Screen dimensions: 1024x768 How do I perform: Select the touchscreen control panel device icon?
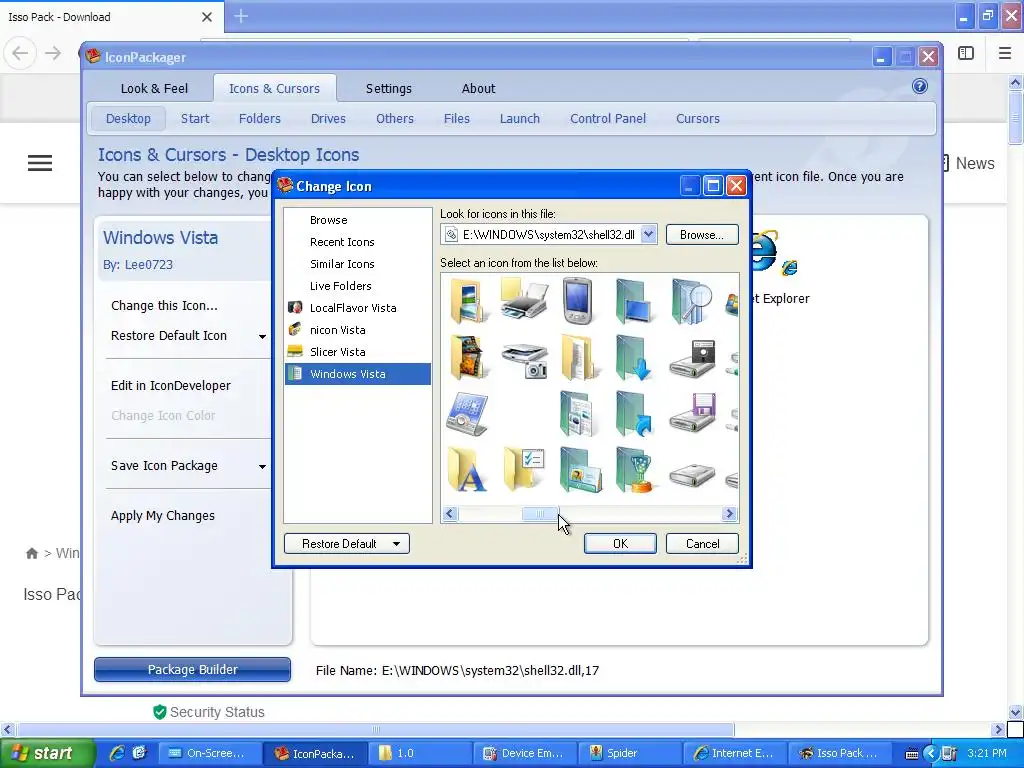467,414
